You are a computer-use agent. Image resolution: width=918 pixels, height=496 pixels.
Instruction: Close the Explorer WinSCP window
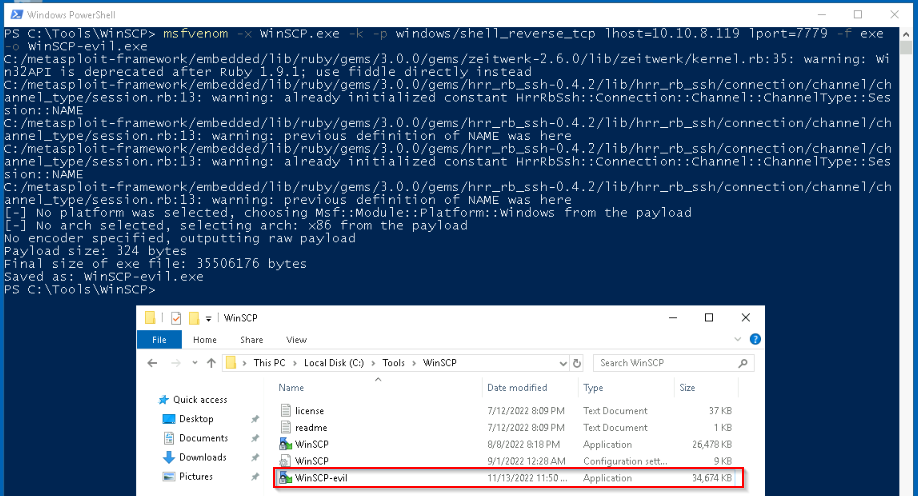(x=745, y=318)
